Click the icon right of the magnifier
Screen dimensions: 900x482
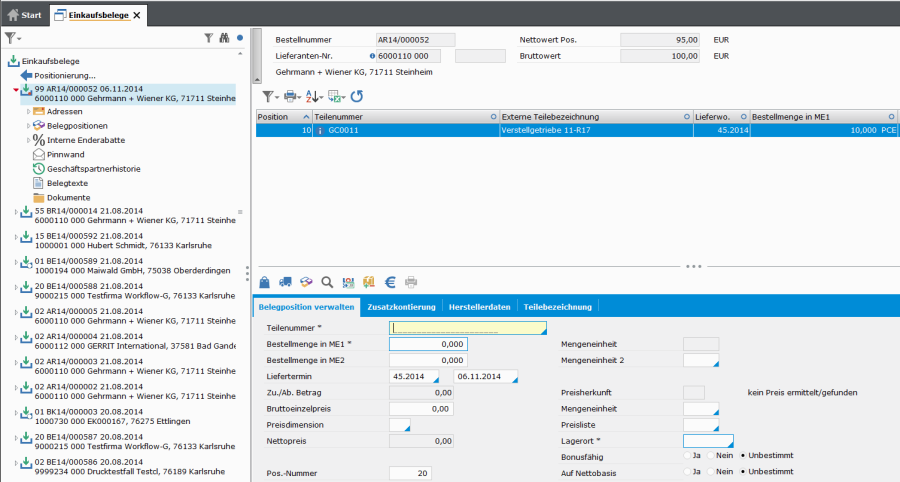point(348,282)
